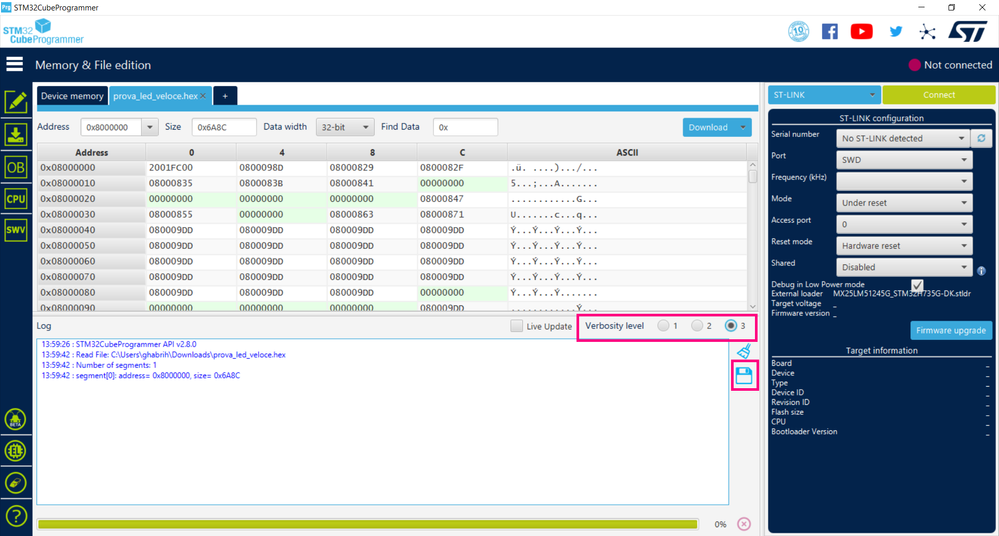Open the SWV viewer panel

(15, 230)
